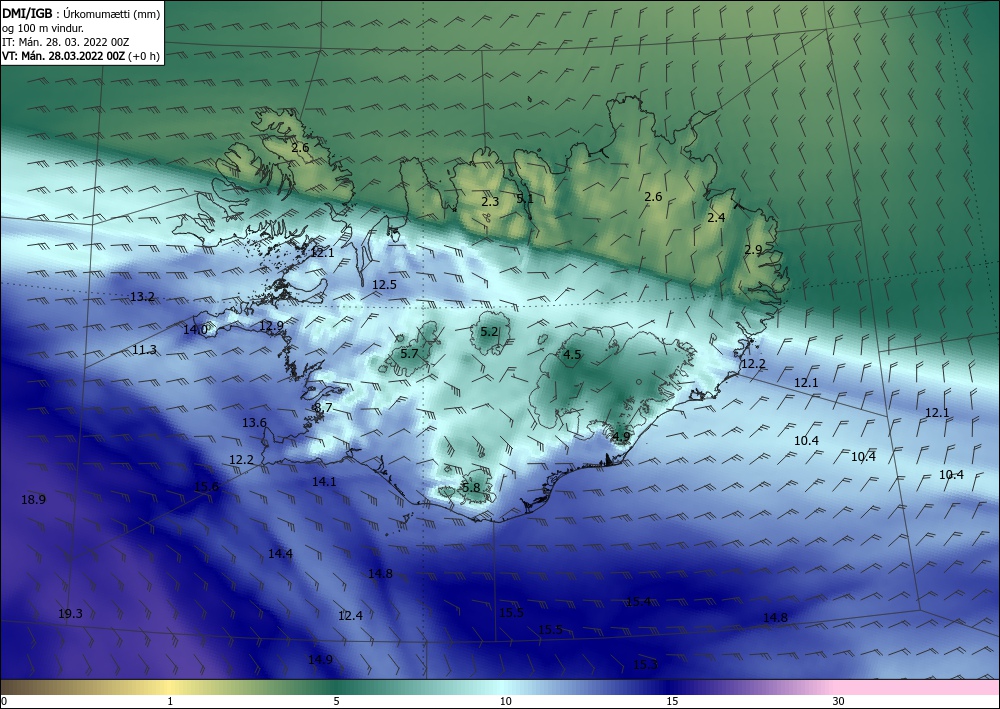Viewport: 1000px width, 709px height.
Task: Click the color scale label '15'
Action: 672,701
